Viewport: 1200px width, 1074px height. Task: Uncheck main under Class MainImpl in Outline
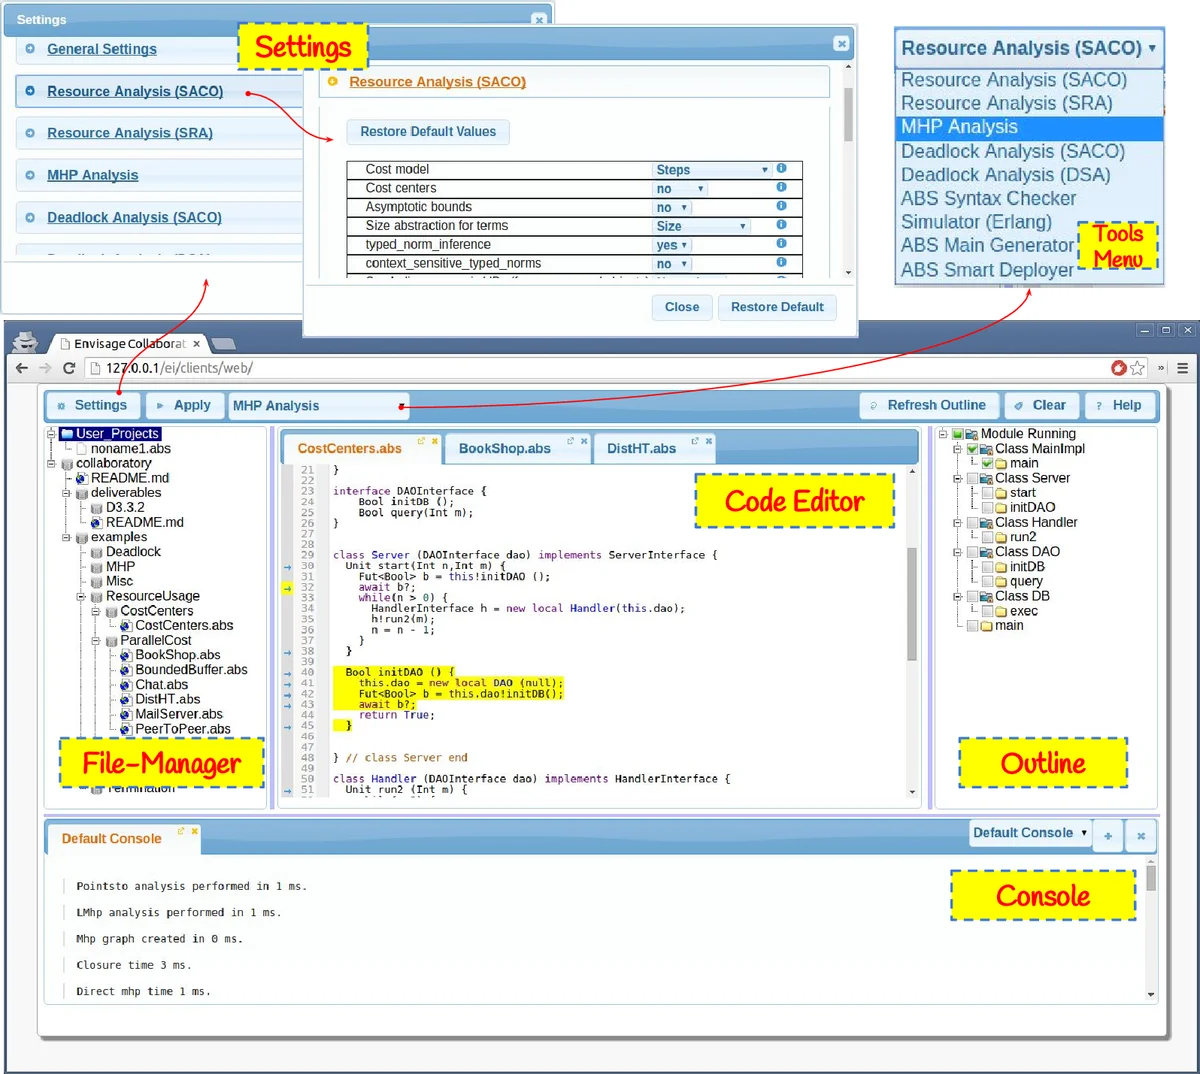986,462
